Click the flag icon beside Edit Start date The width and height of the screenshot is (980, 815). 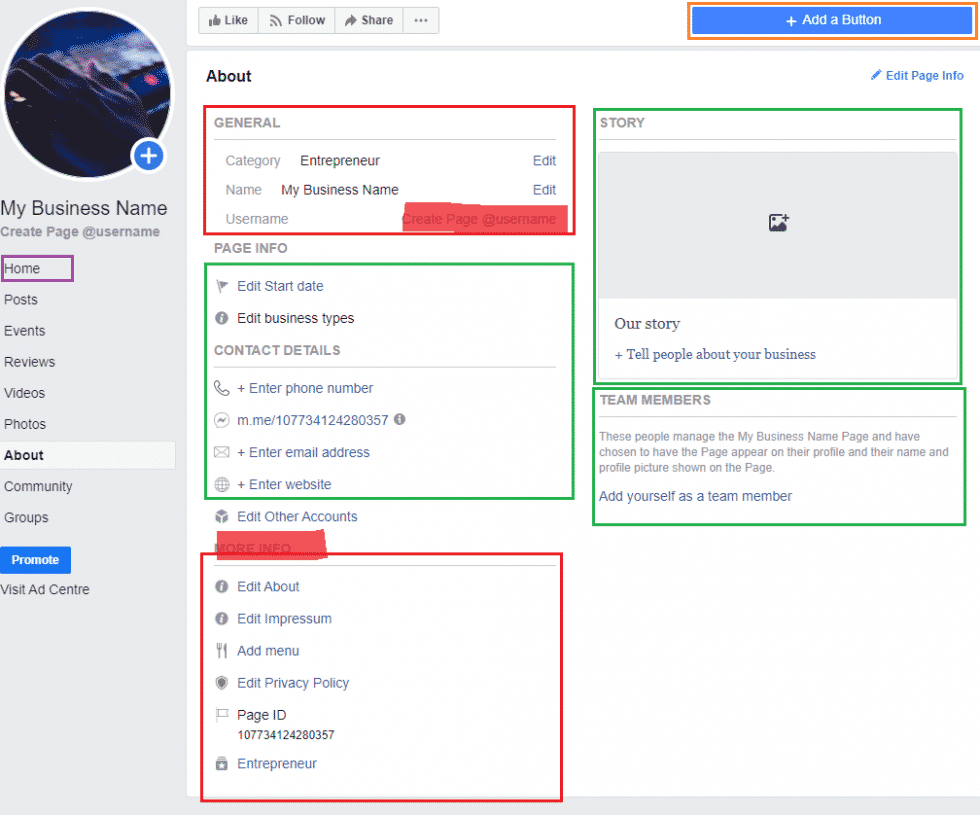[x=222, y=286]
